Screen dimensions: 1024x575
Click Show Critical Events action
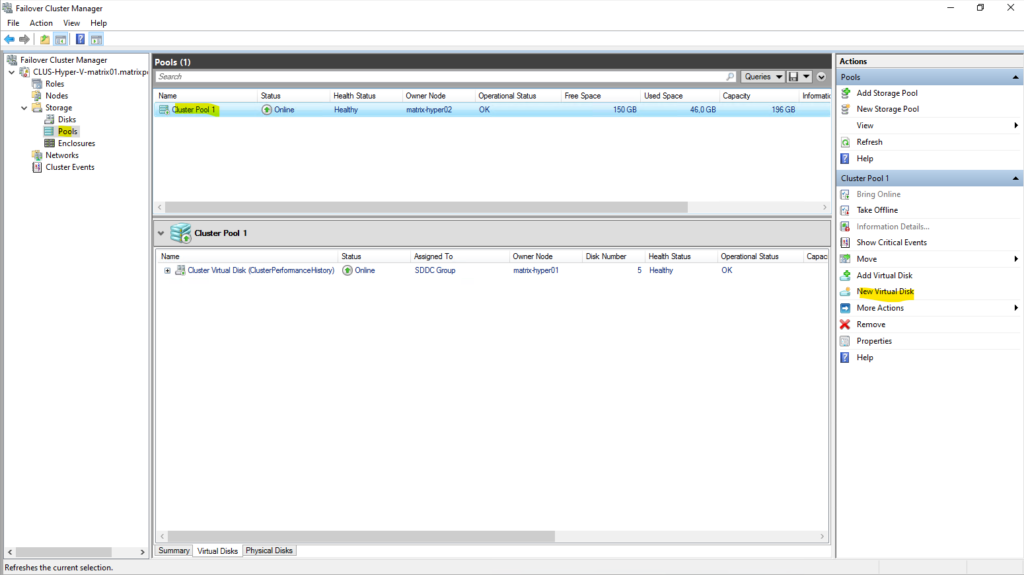coord(891,242)
